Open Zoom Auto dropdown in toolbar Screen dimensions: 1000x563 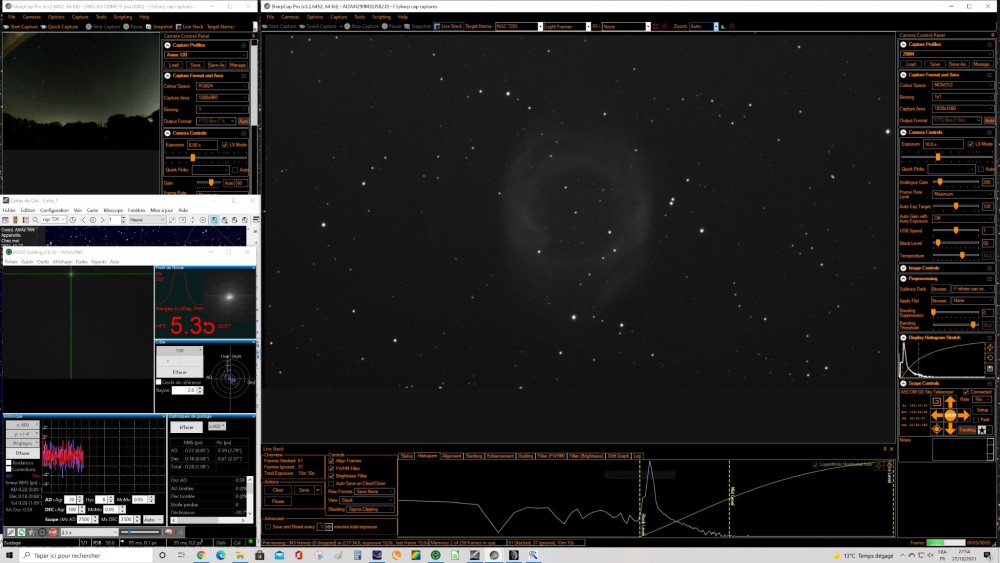tap(703, 26)
